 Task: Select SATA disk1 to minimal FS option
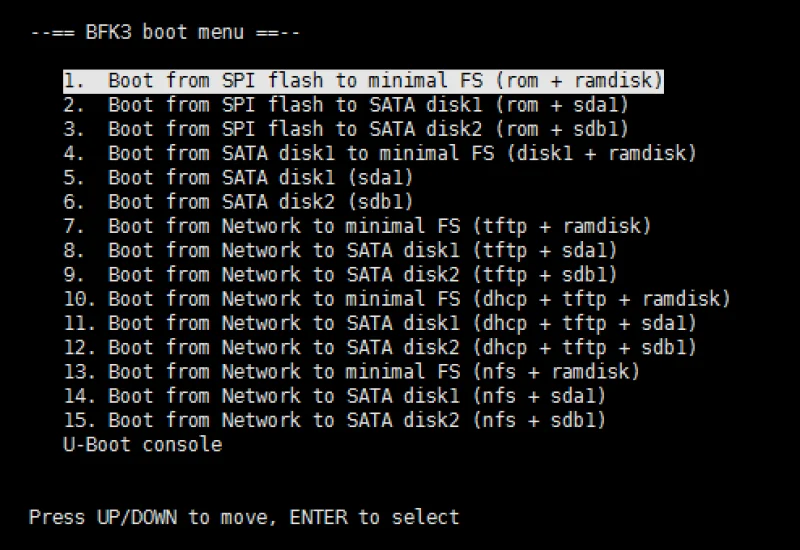coord(380,153)
